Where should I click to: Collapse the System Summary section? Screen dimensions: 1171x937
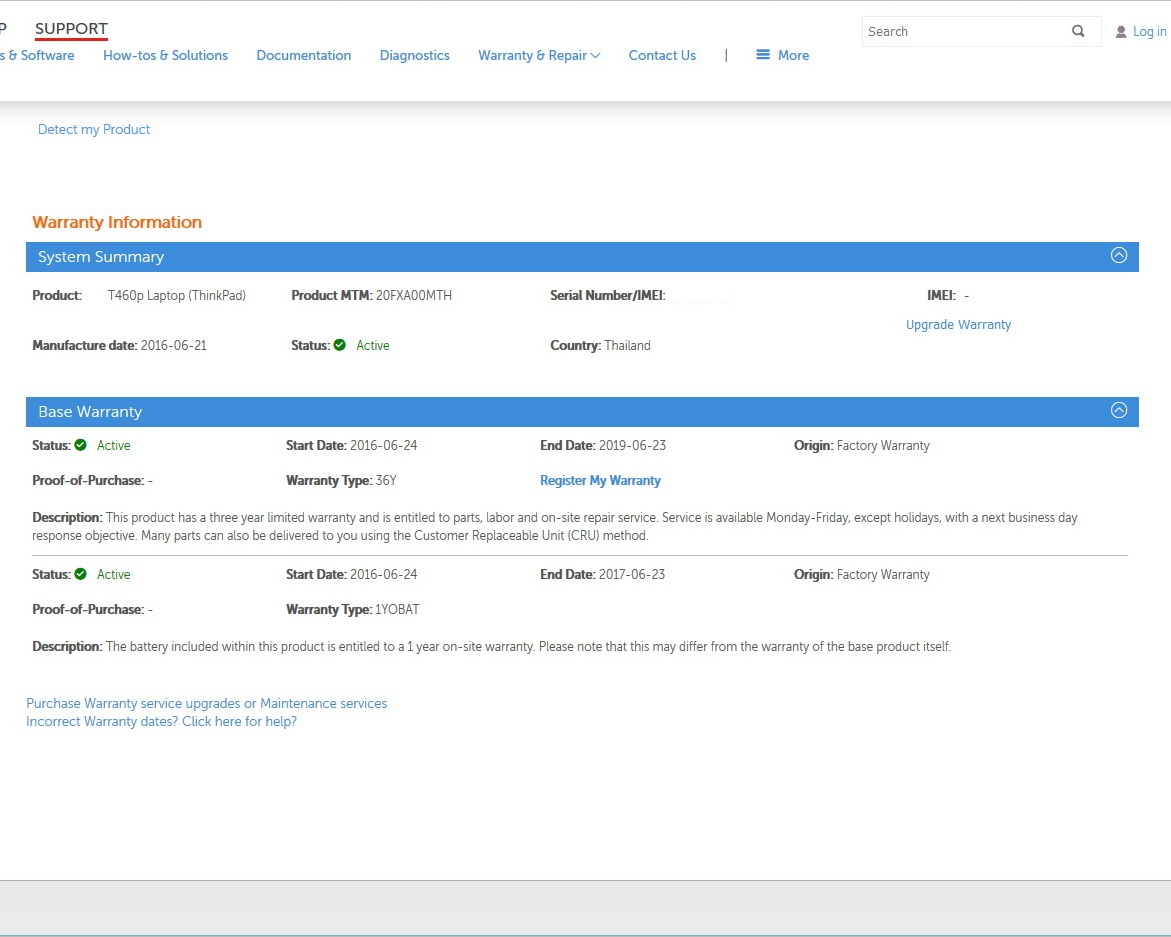click(1118, 255)
